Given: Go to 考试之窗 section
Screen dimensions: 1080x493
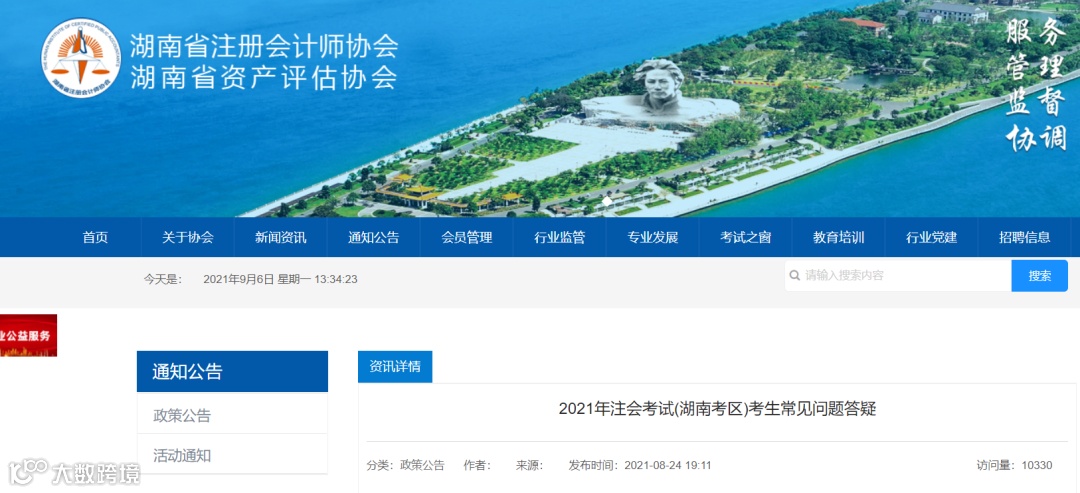Looking at the screenshot, I should point(746,238).
